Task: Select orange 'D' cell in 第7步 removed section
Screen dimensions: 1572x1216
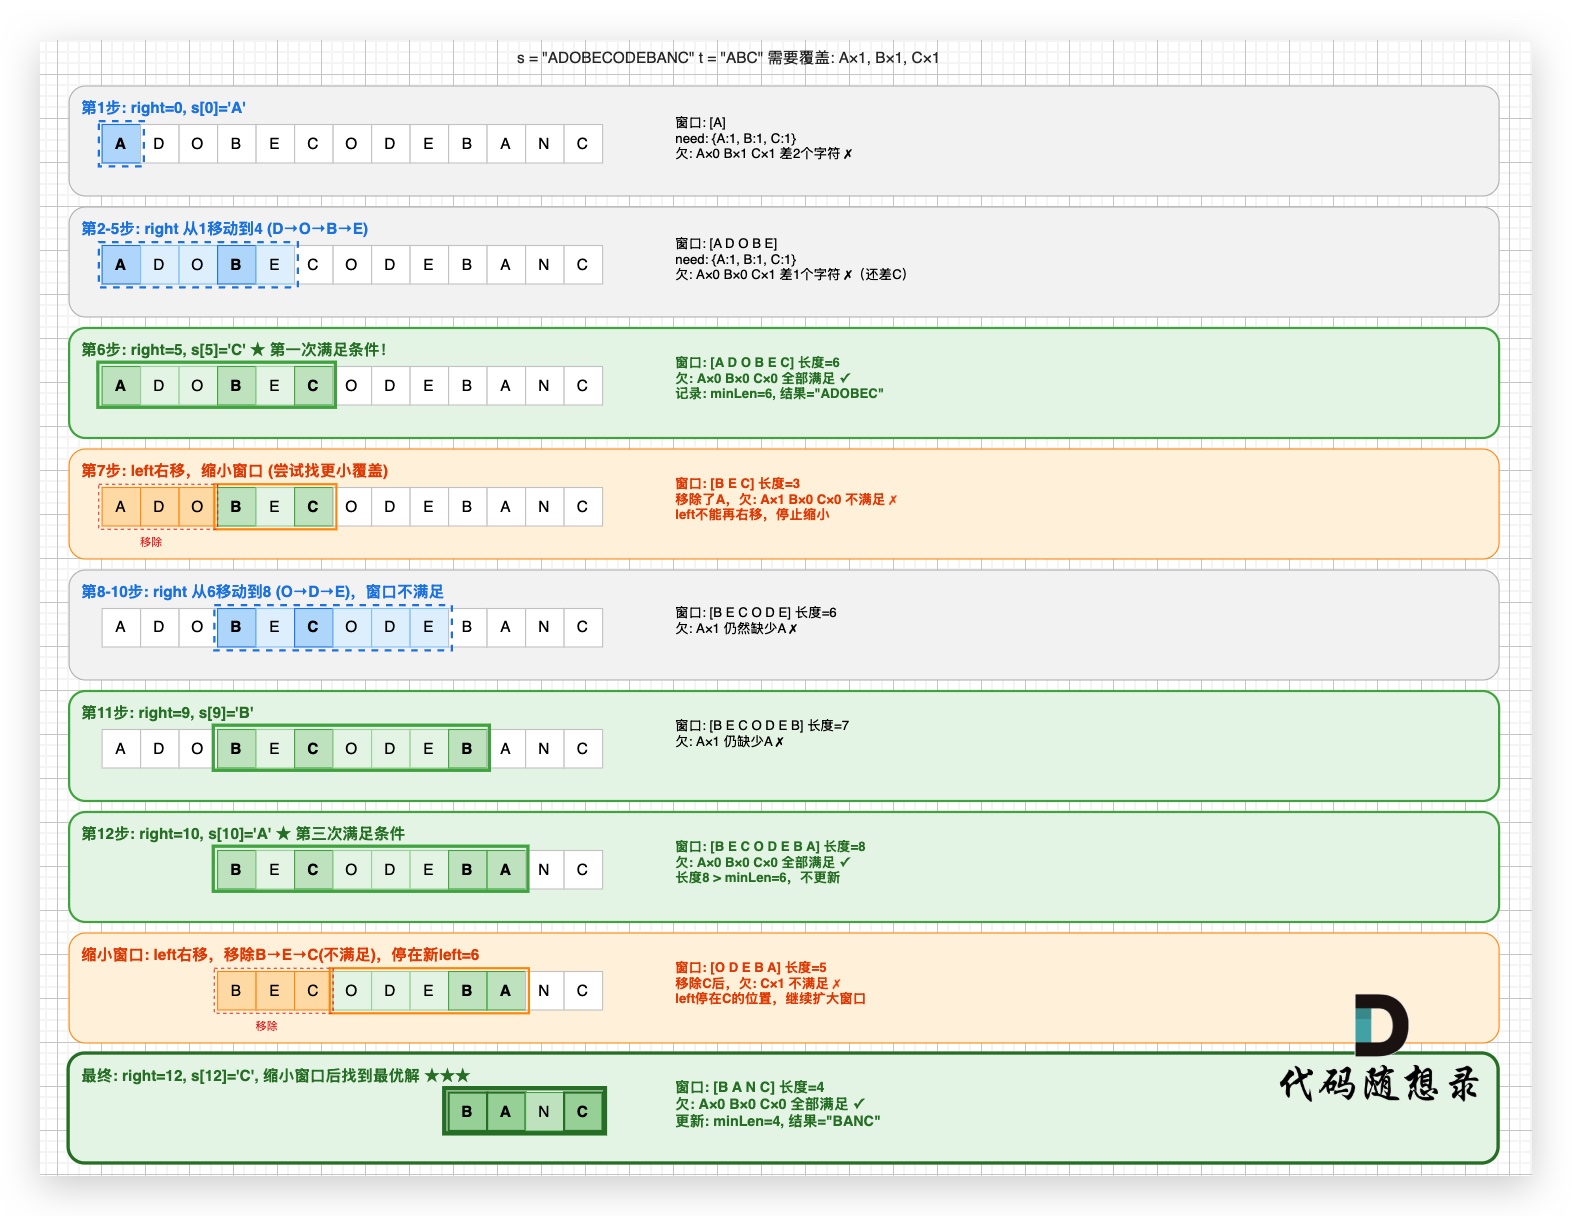Action: click(159, 507)
